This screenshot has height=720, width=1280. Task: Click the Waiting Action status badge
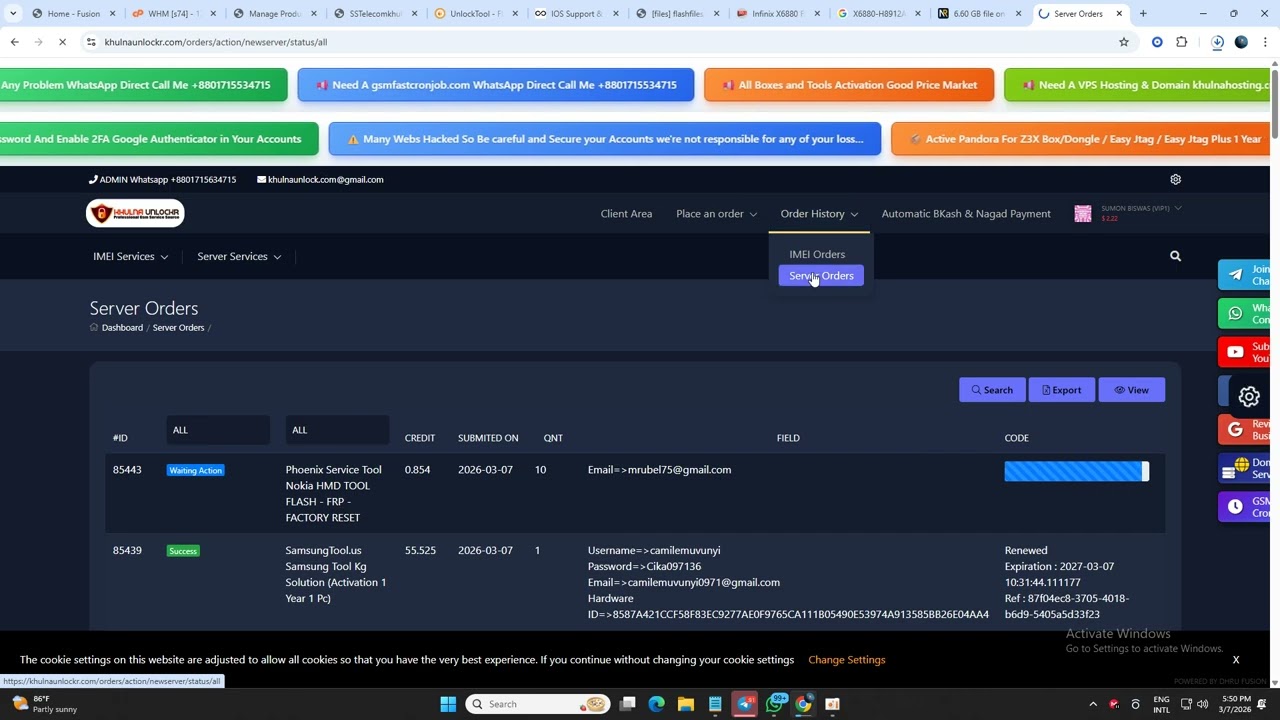195,470
